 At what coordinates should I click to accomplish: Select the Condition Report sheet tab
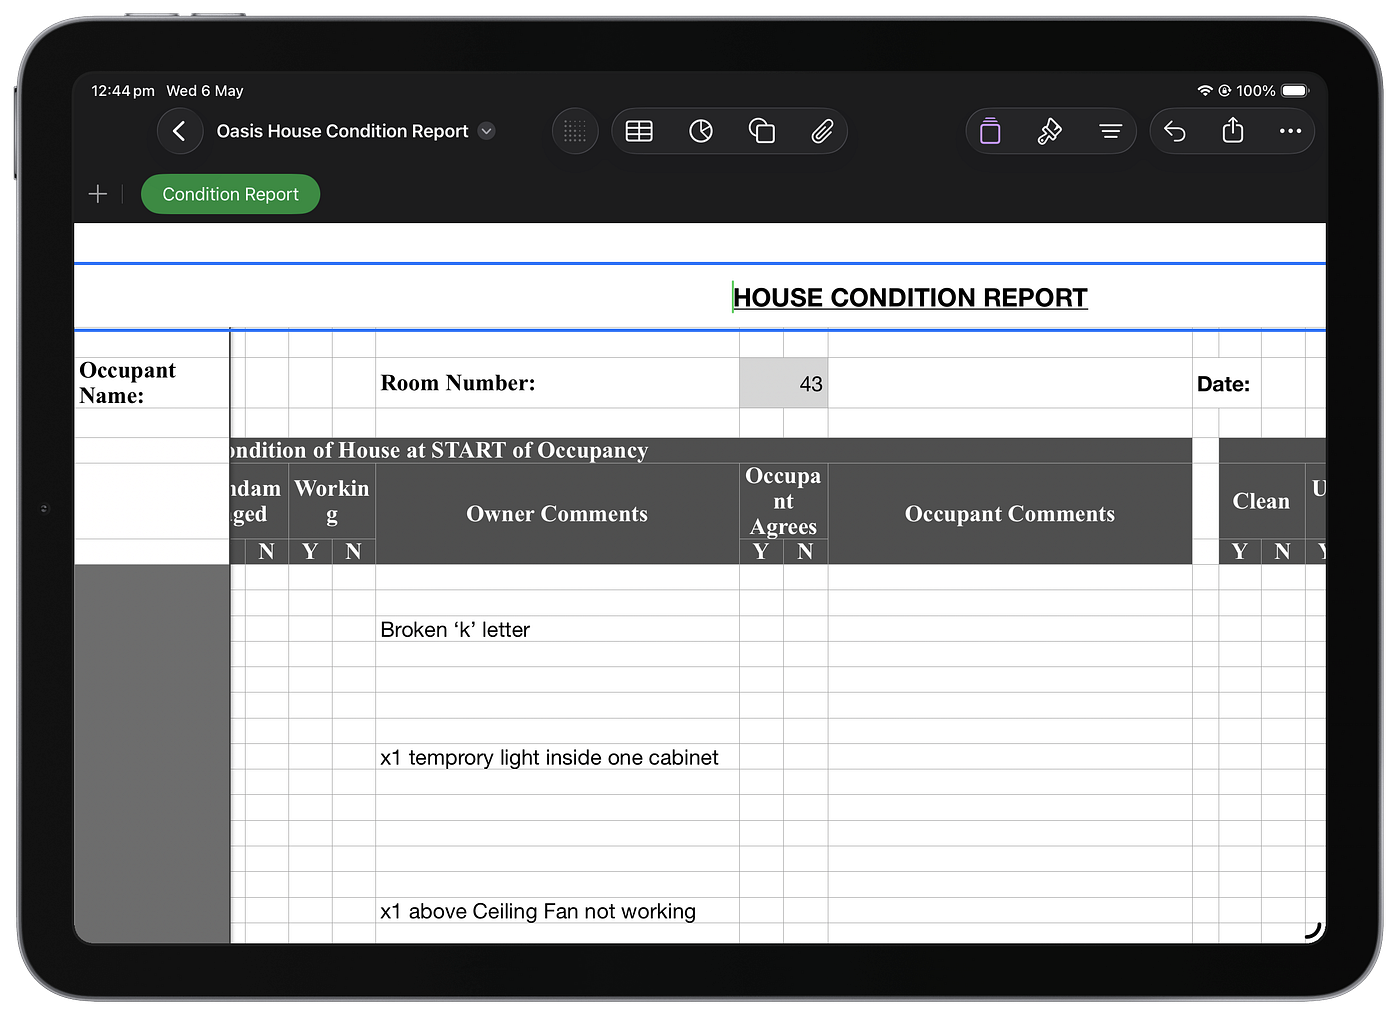click(230, 194)
